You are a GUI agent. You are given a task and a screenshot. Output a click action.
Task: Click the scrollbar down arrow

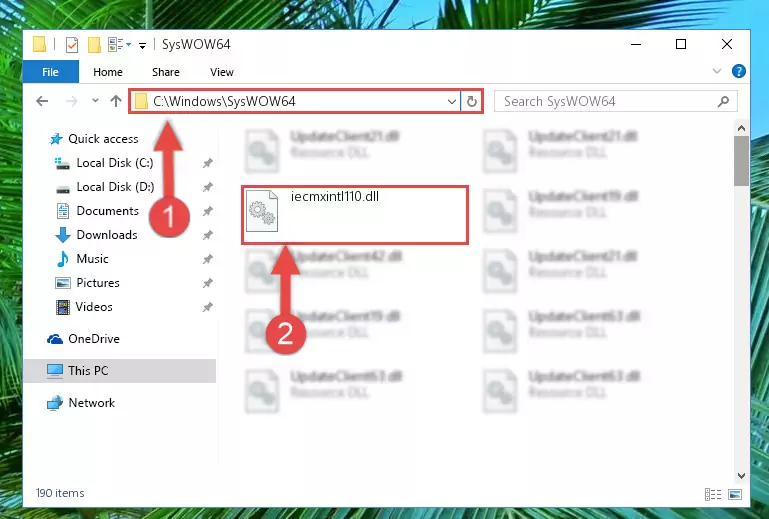[741, 475]
